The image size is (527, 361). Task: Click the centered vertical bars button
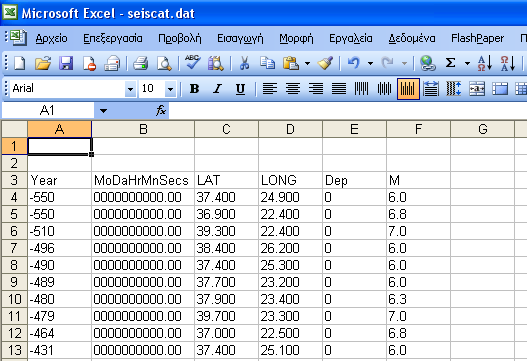point(384,89)
